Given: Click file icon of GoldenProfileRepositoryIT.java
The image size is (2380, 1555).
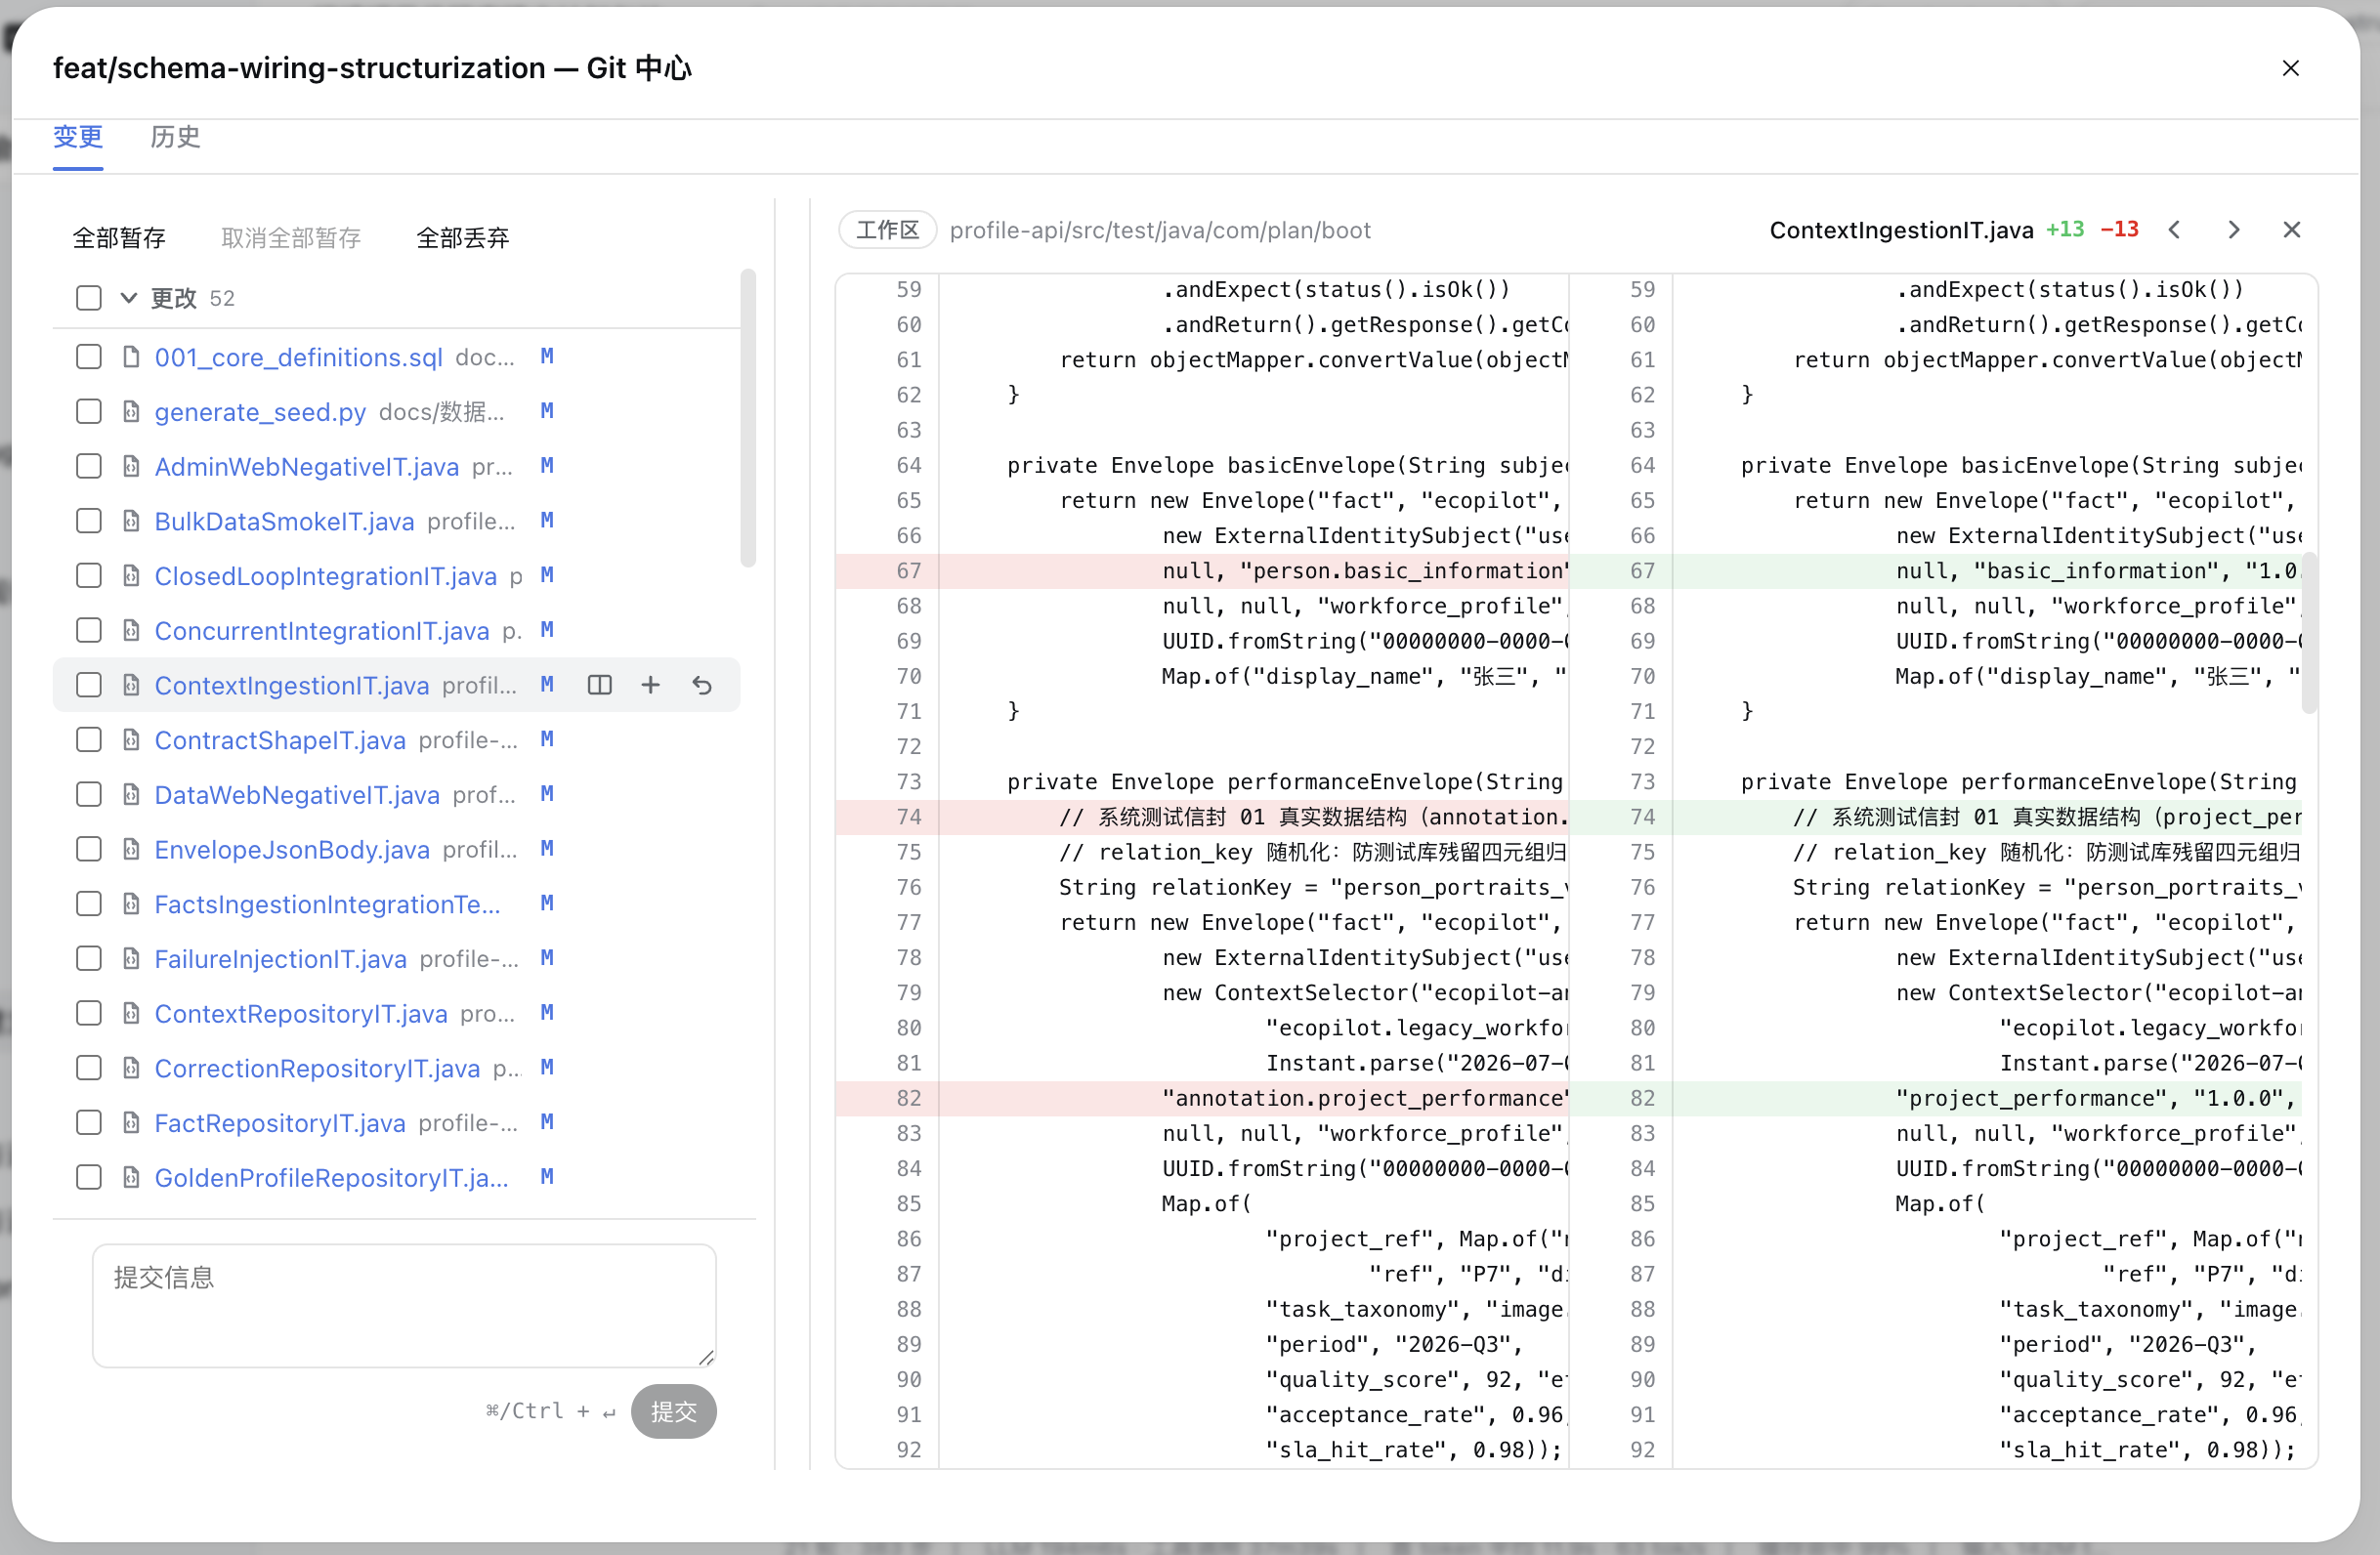Looking at the screenshot, I should pos(131,1177).
